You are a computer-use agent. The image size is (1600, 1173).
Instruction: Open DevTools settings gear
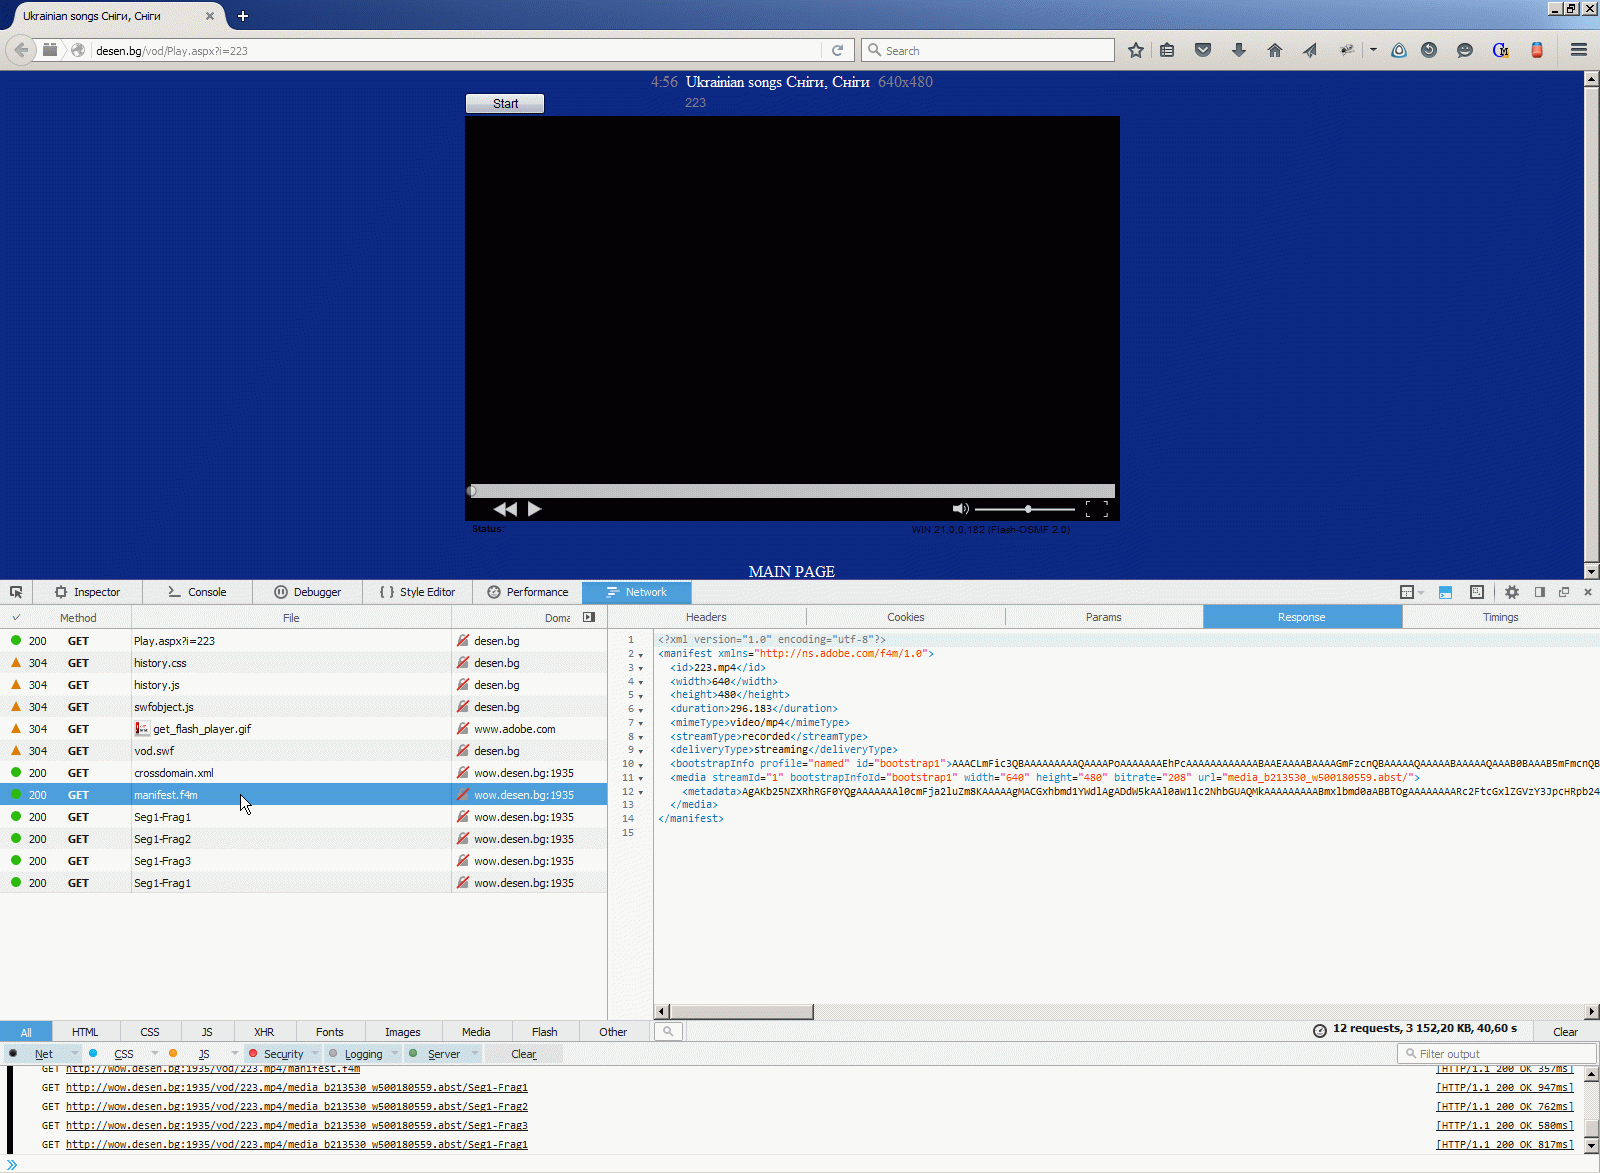pyautogui.click(x=1512, y=592)
